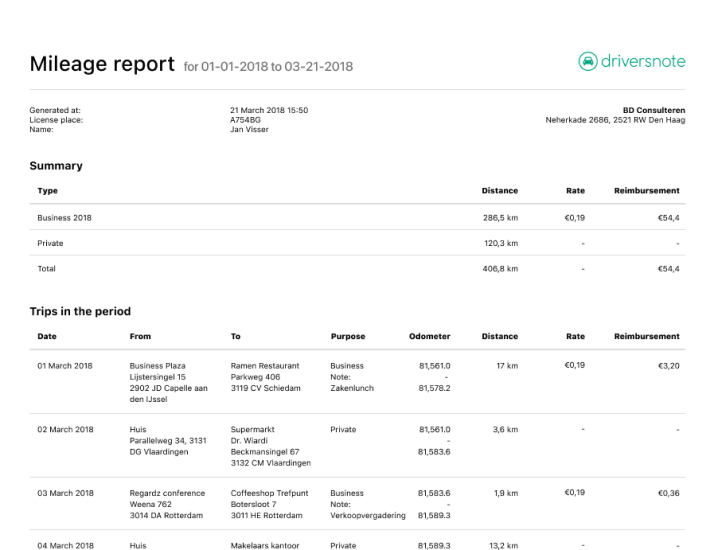Select address 'Parallelweg 34, 3131' in 02 March trip
The width and height of the screenshot is (714, 550).
tap(168, 441)
